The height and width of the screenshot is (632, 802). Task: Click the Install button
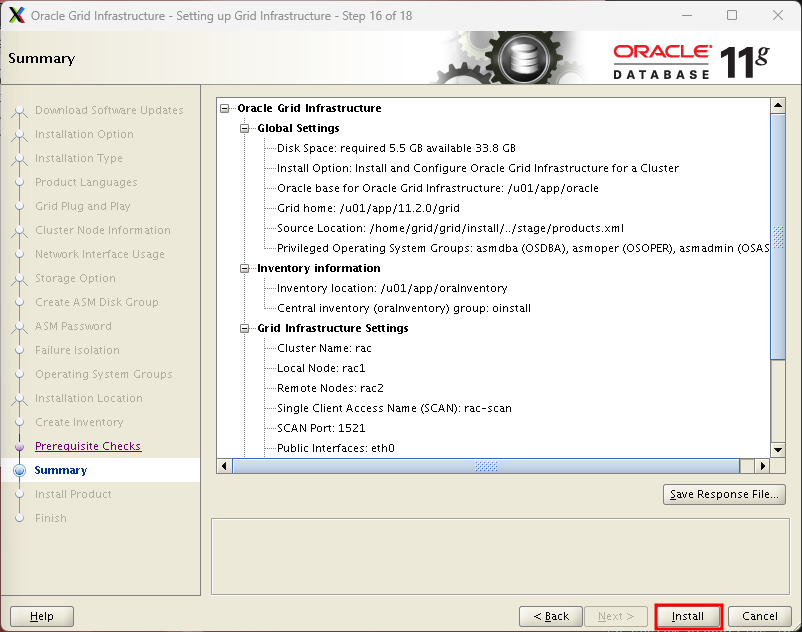pos(688,617)
